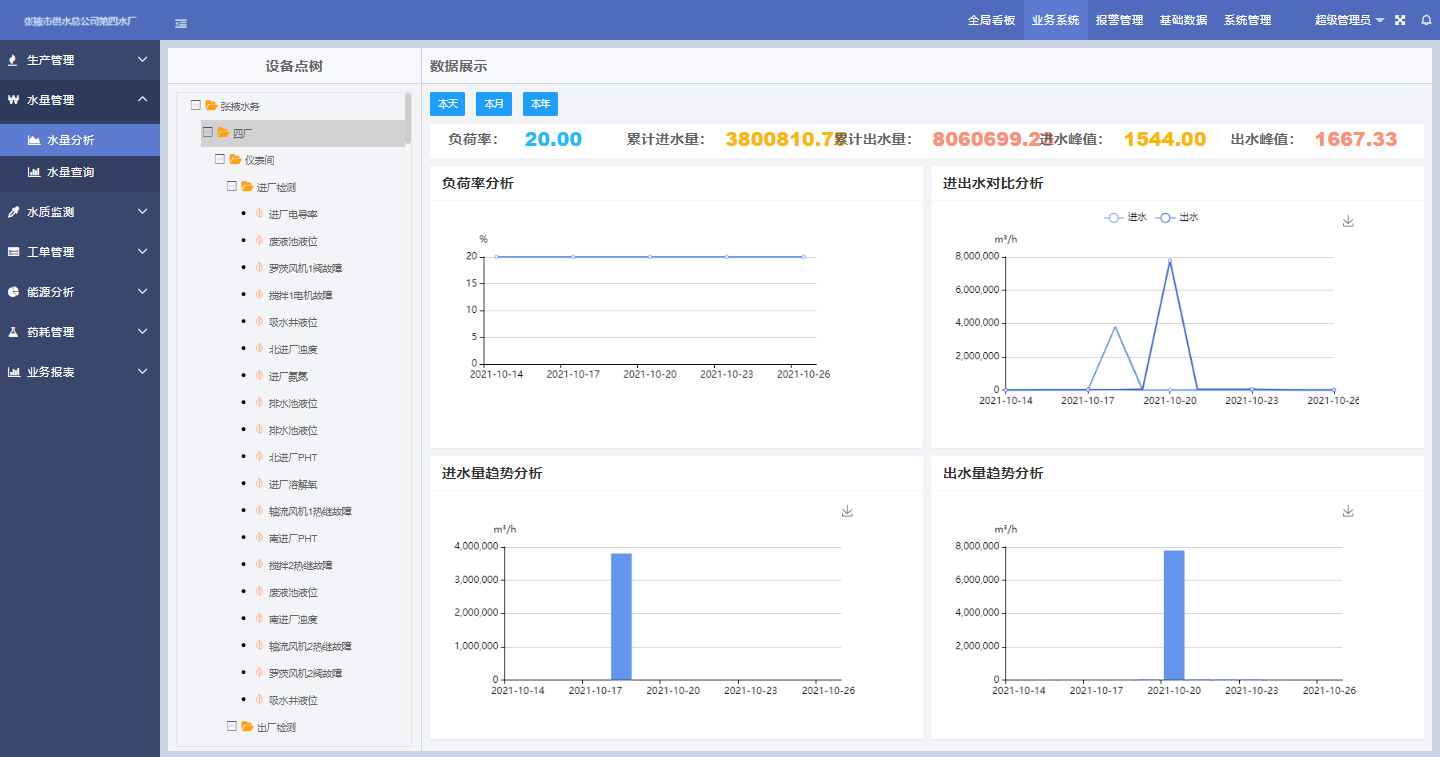Enable the 出厂检测 checkbox
The image size is (1440, 757).
(232, 727)
